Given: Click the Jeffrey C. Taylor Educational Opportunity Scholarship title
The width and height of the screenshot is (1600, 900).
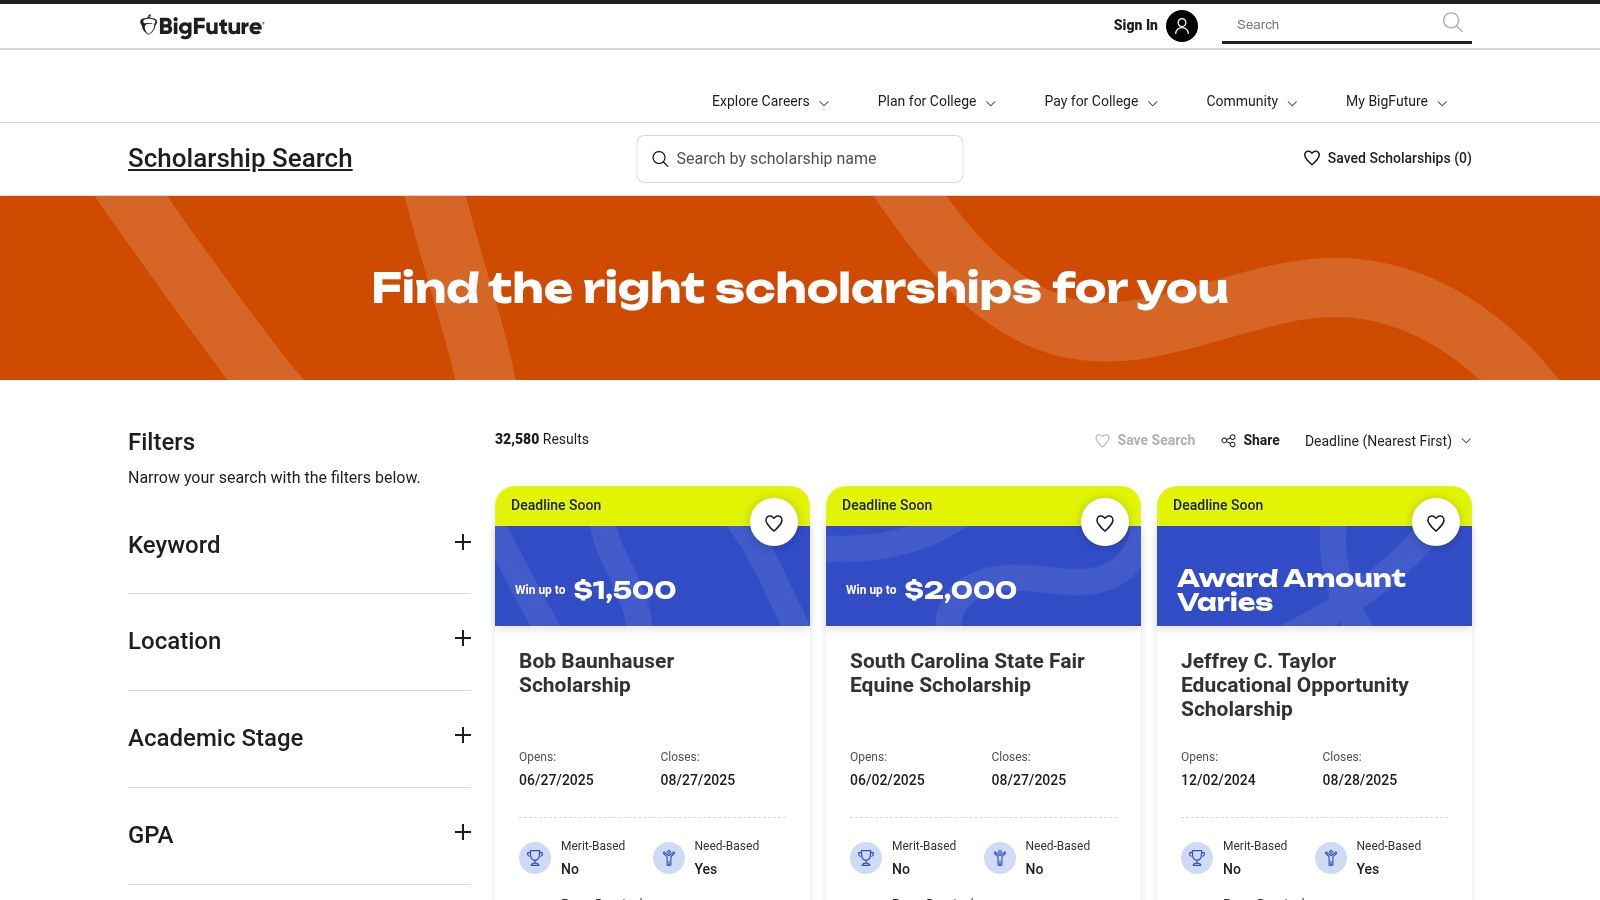Looking at the screenshot, I should click(x=1295, y=685).
